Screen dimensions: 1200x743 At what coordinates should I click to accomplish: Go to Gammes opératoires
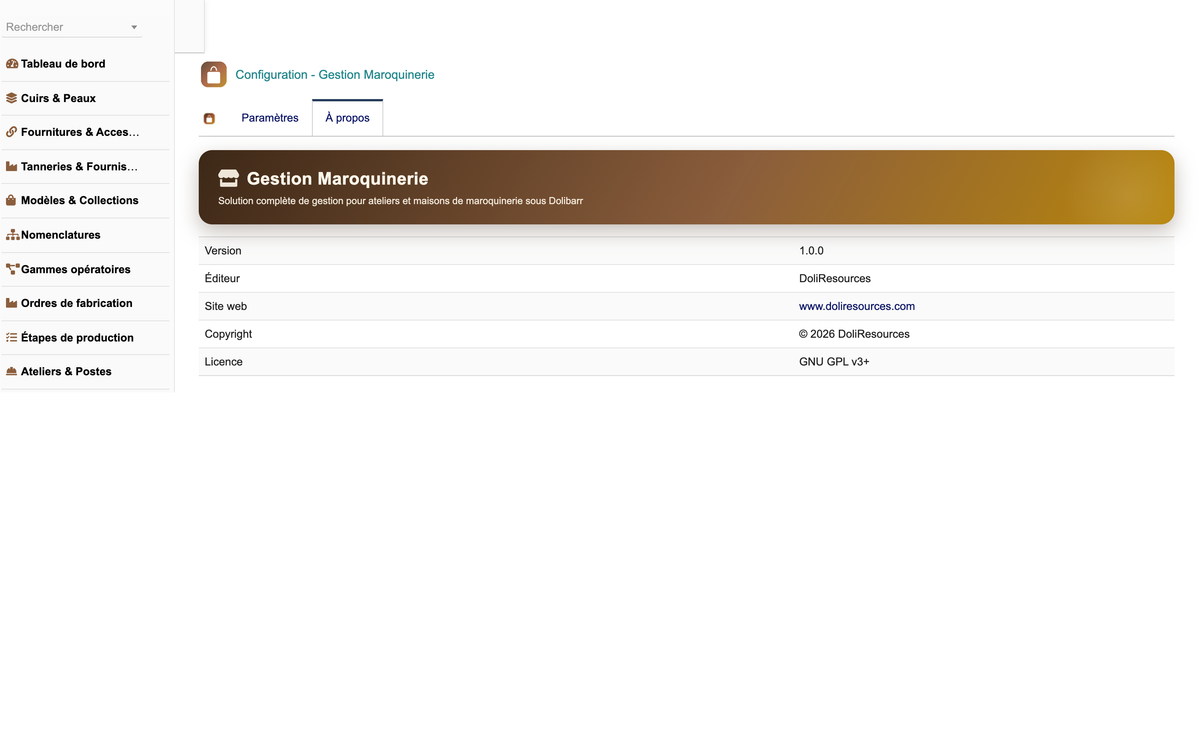click(76, 269)
